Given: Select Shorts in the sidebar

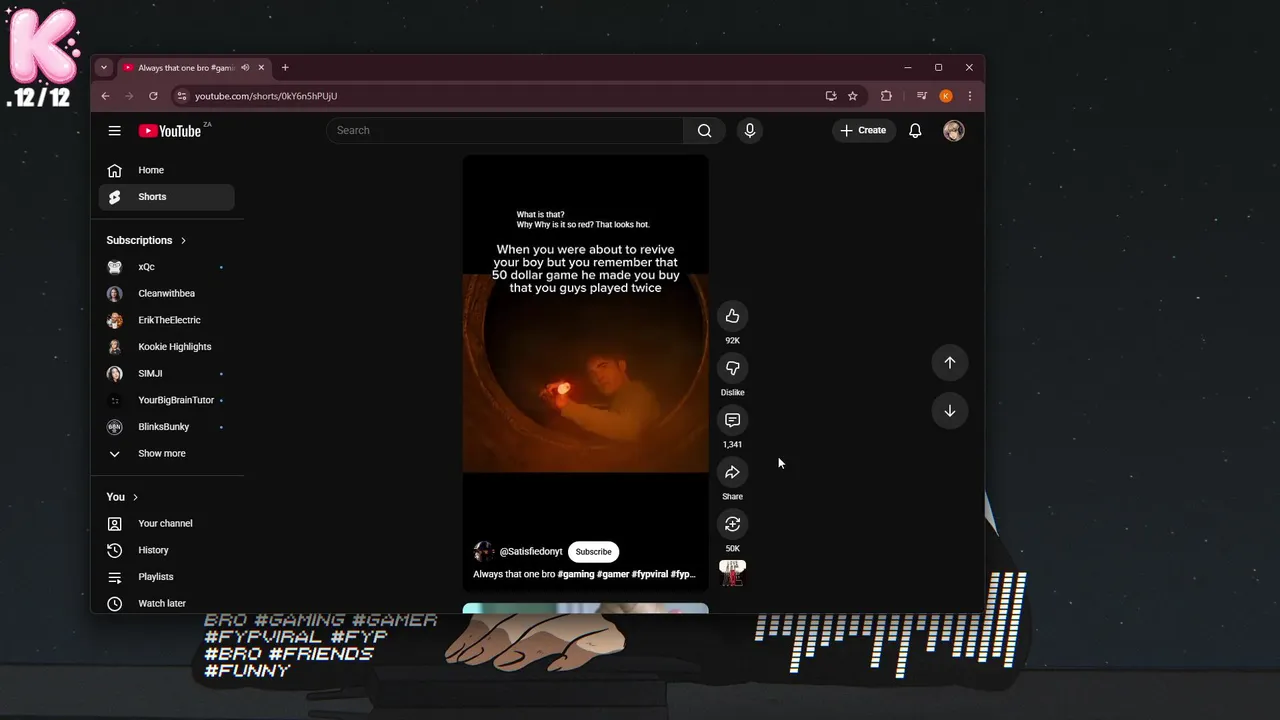Looking at the screenshot, I should click(166, 197).
